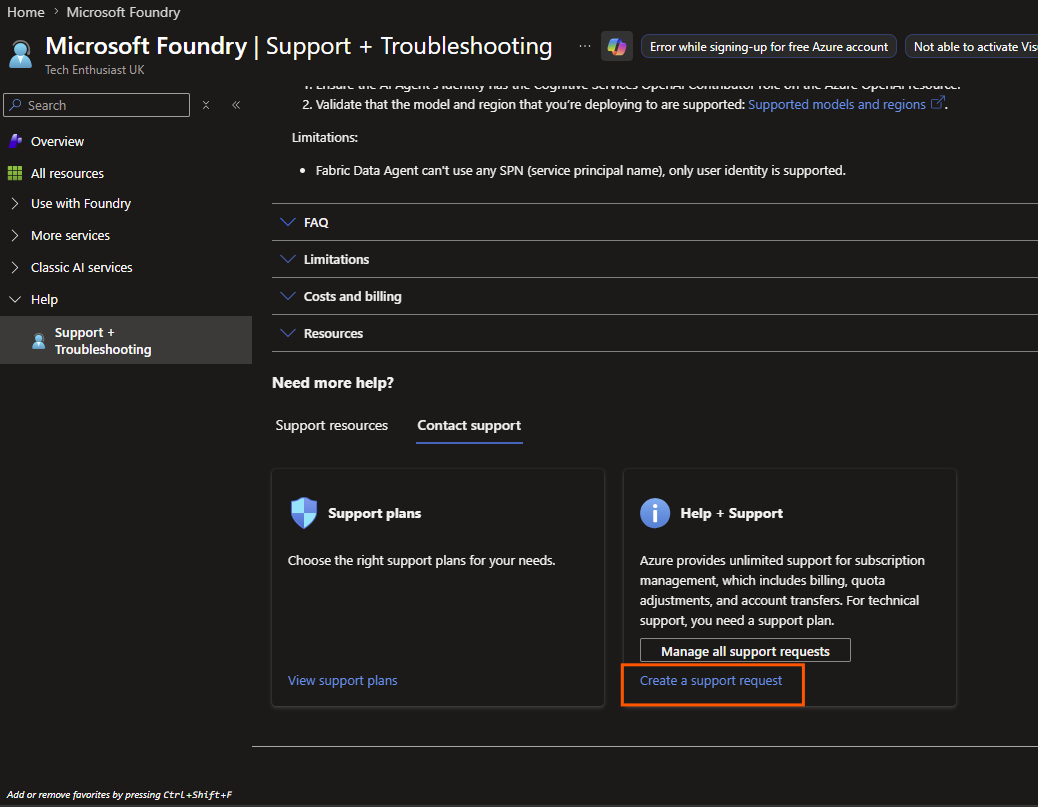Image resolution: width=1038 pixels, height=807 pixels.
Task: Click the Add or remove favorites hint
Action: pos(119,794)
